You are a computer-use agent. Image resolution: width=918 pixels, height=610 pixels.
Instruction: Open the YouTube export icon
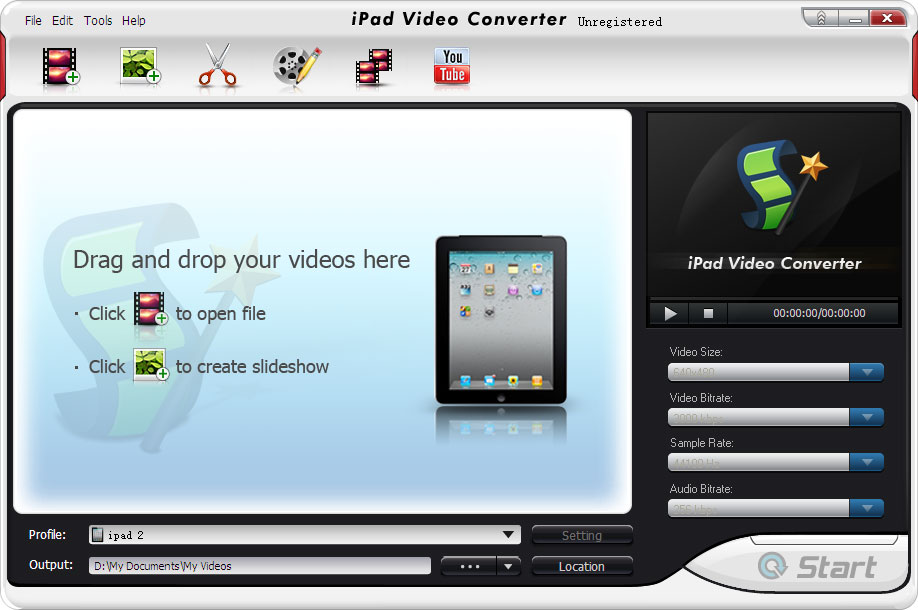451,65
